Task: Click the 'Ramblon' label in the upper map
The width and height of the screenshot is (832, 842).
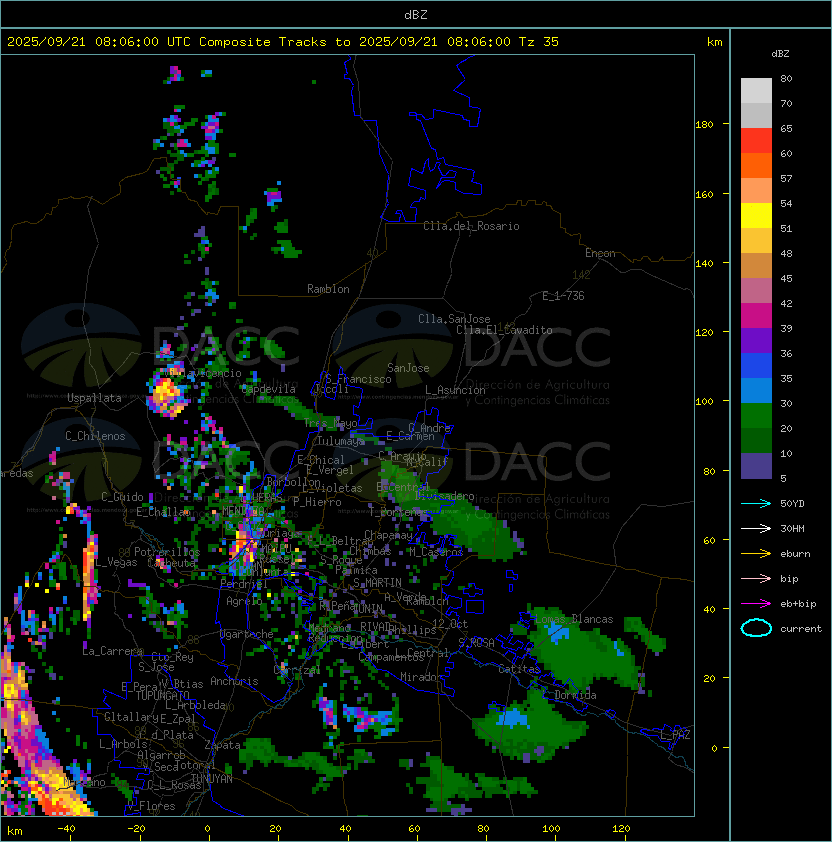Action: (328, 289)
